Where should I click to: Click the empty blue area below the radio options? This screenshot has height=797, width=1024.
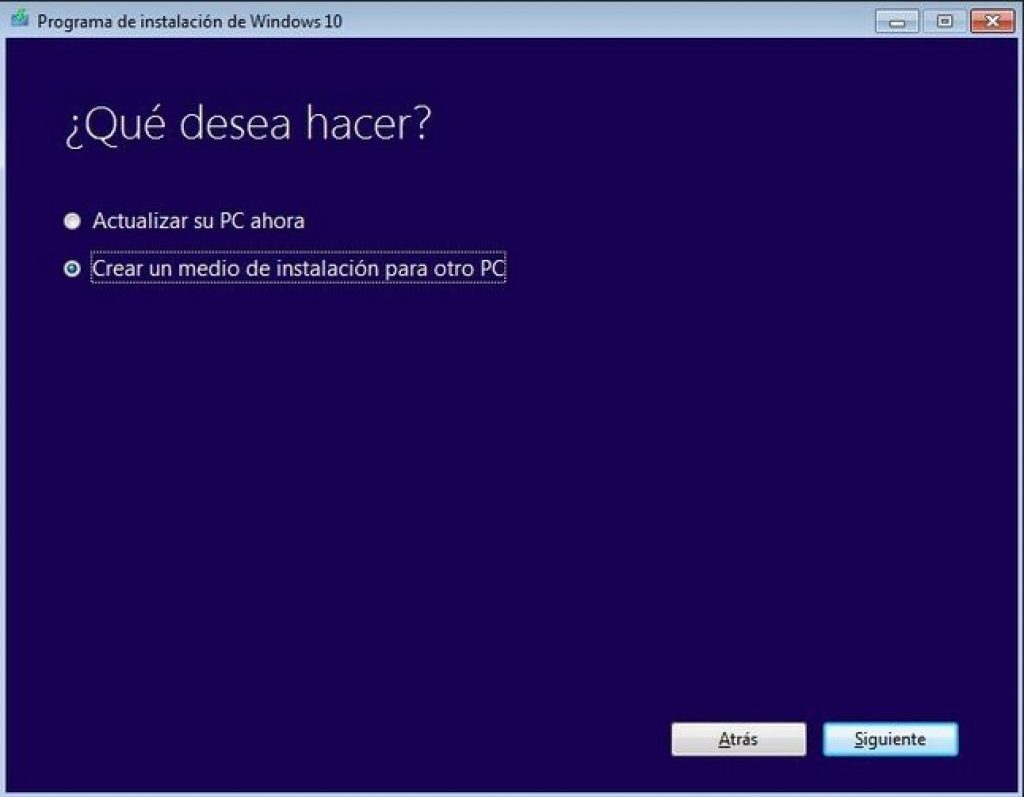509,490
